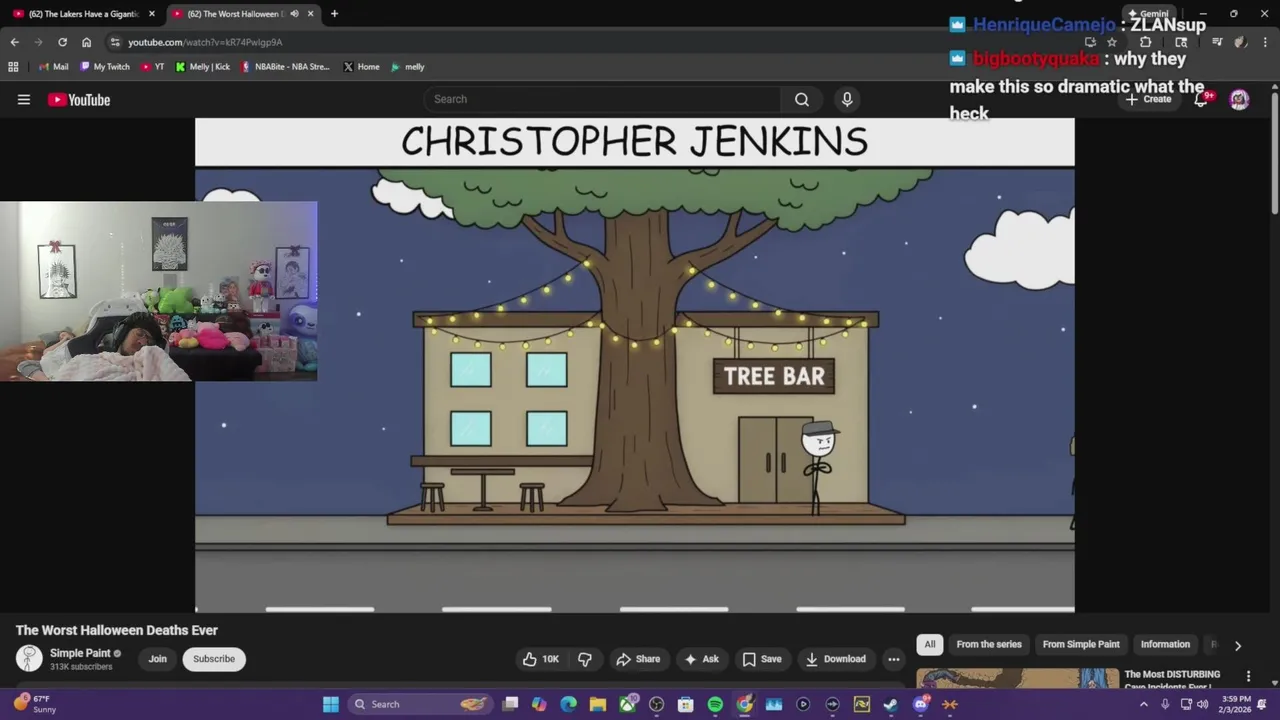The width and height of the screenshot is (1280, 720).
Task: Select the Information chip
Action: [1165, 645]
